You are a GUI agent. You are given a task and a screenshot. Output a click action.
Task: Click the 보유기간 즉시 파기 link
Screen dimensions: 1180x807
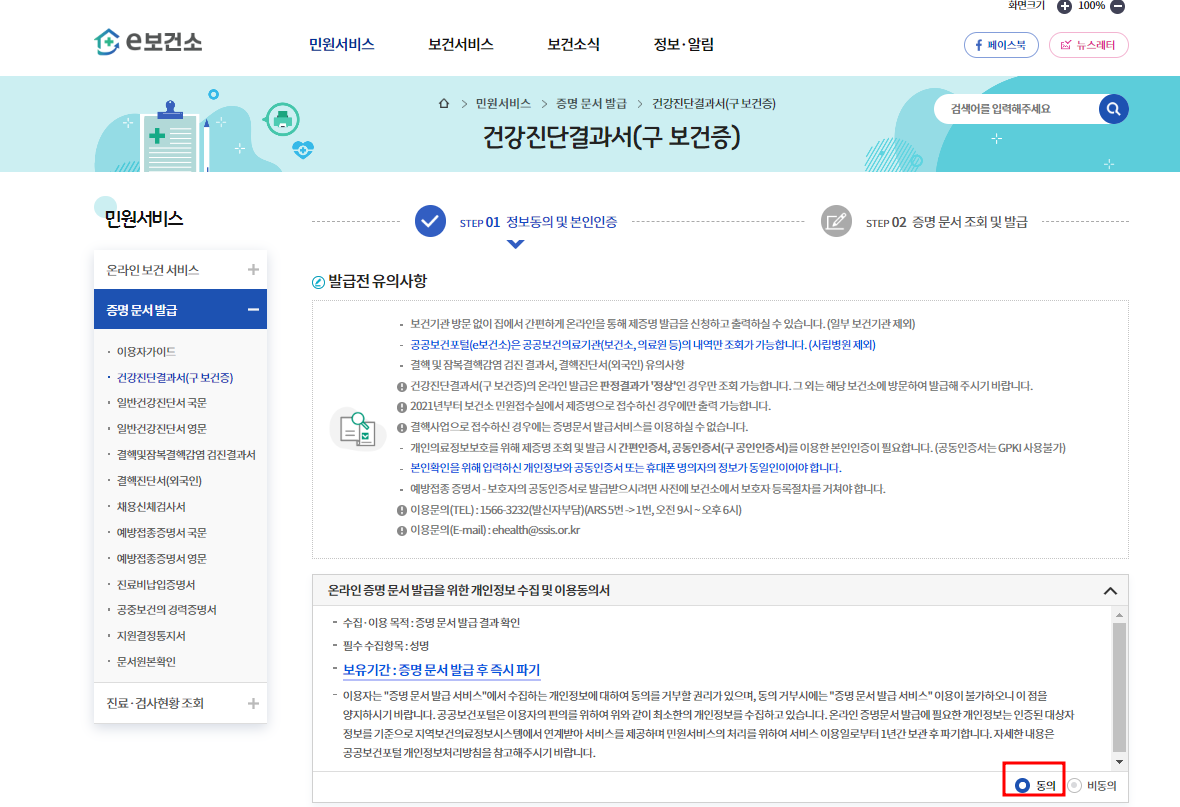tap(440, 668)
